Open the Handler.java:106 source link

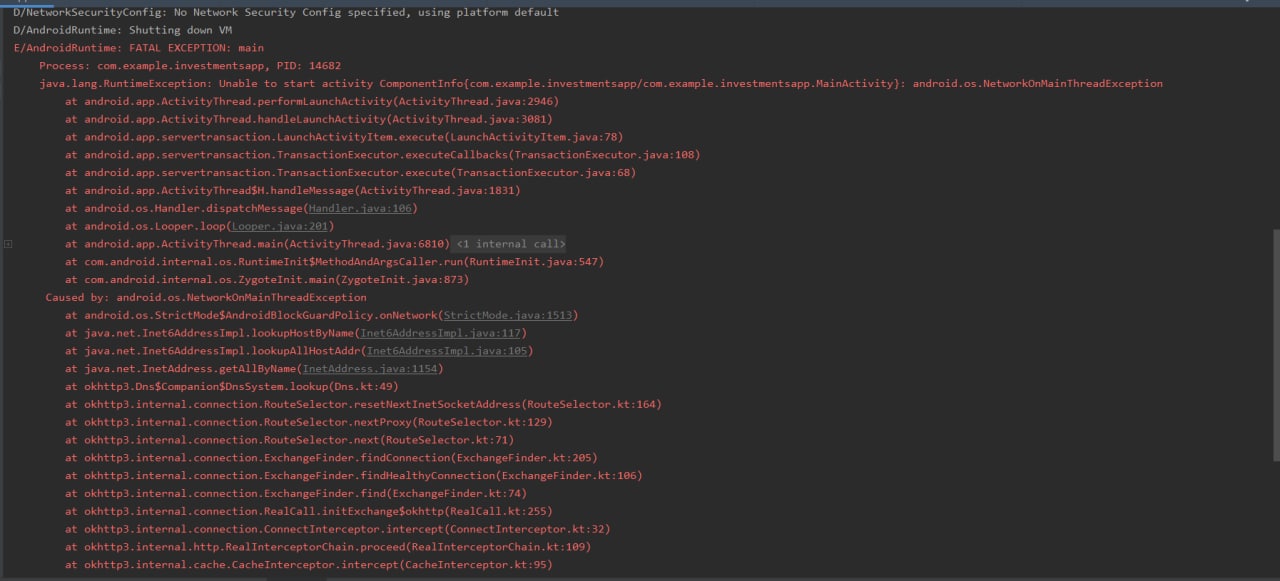pos(360,208)
